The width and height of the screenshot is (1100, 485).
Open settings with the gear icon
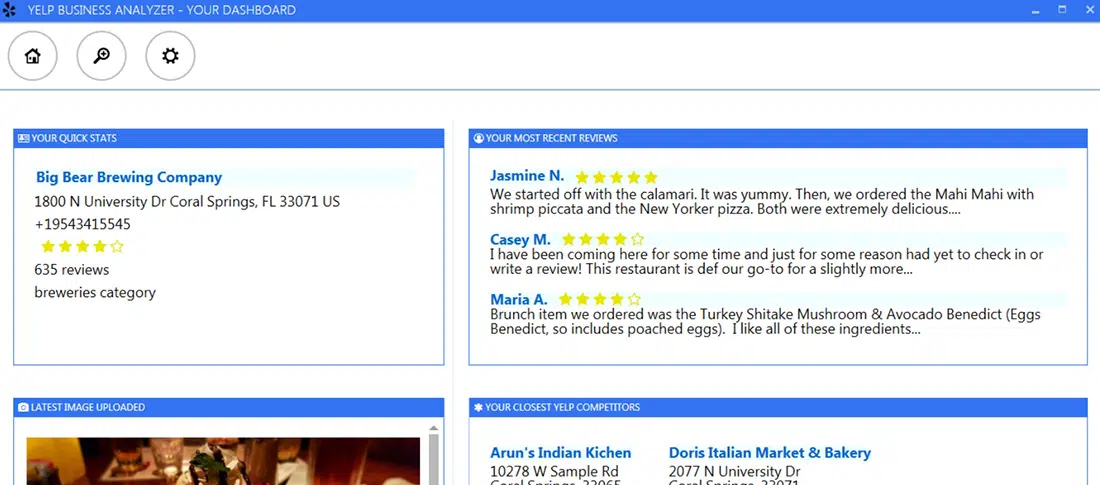coord(170,56)
